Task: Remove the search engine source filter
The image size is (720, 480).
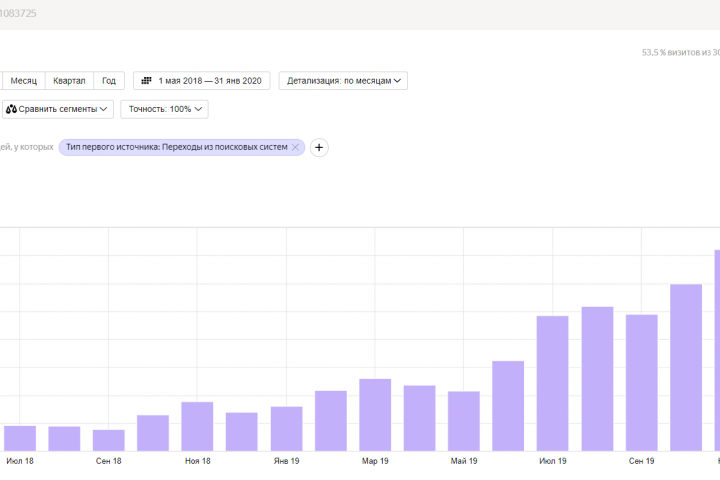Action: point(296,147)
